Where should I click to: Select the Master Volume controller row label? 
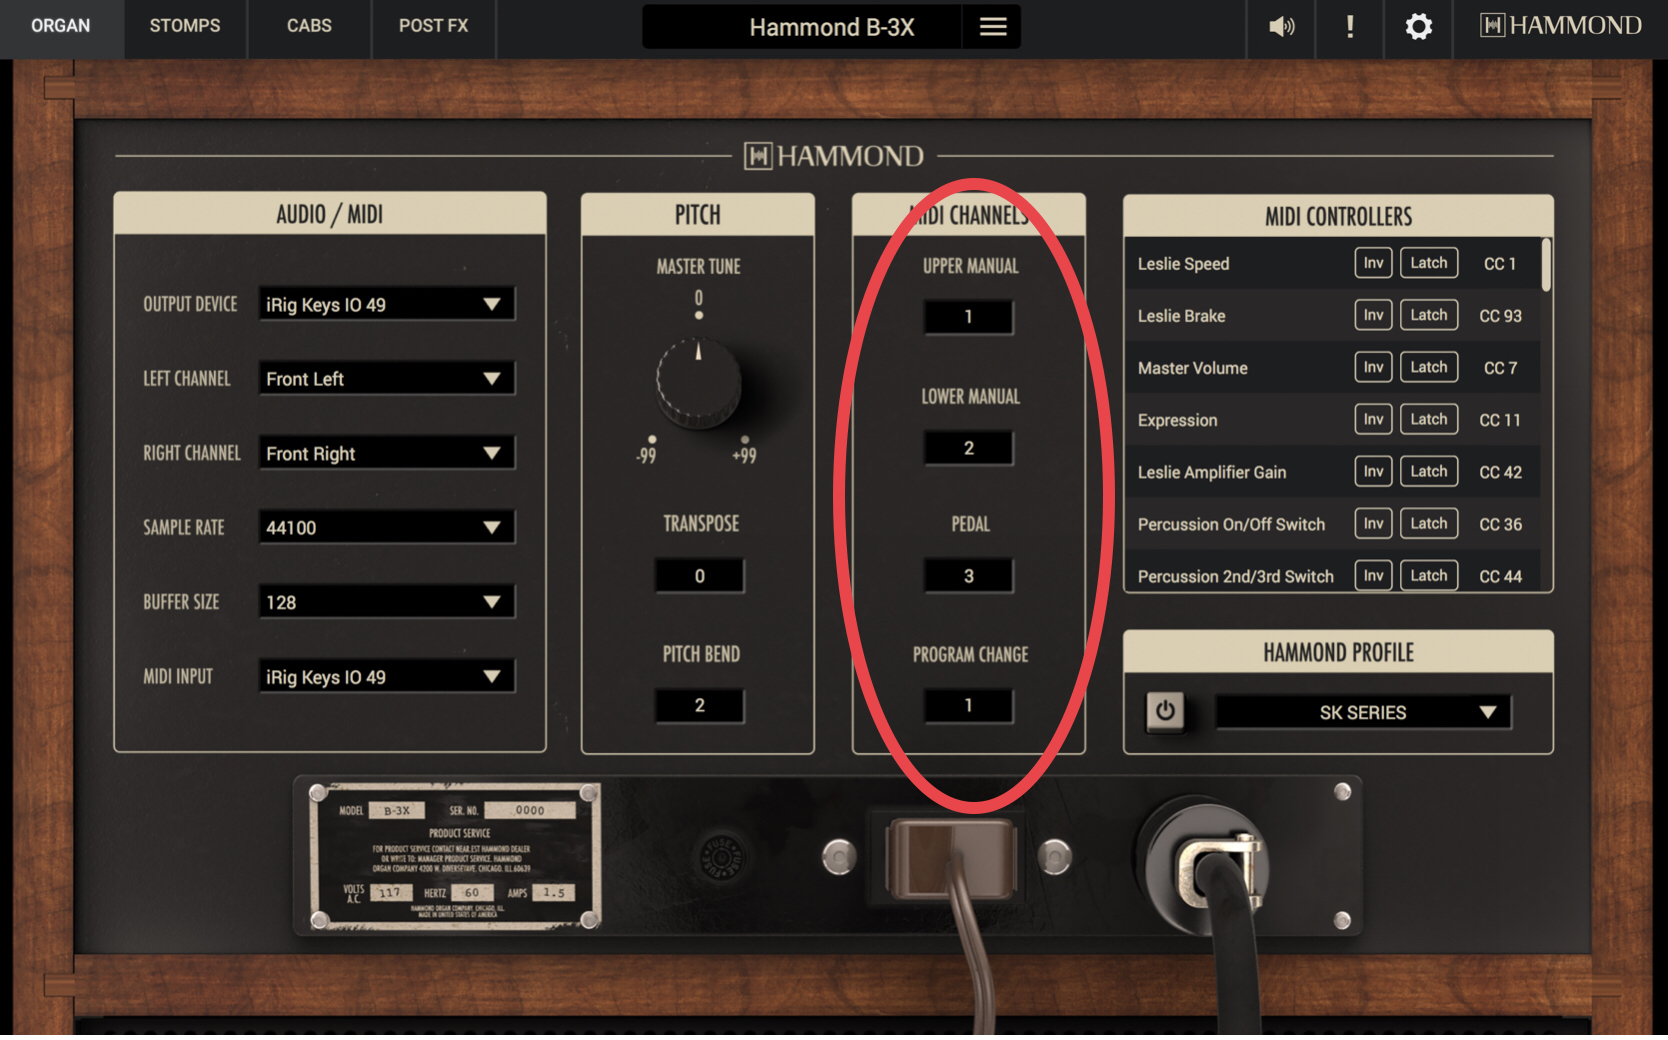click(x=1192, y=368)
